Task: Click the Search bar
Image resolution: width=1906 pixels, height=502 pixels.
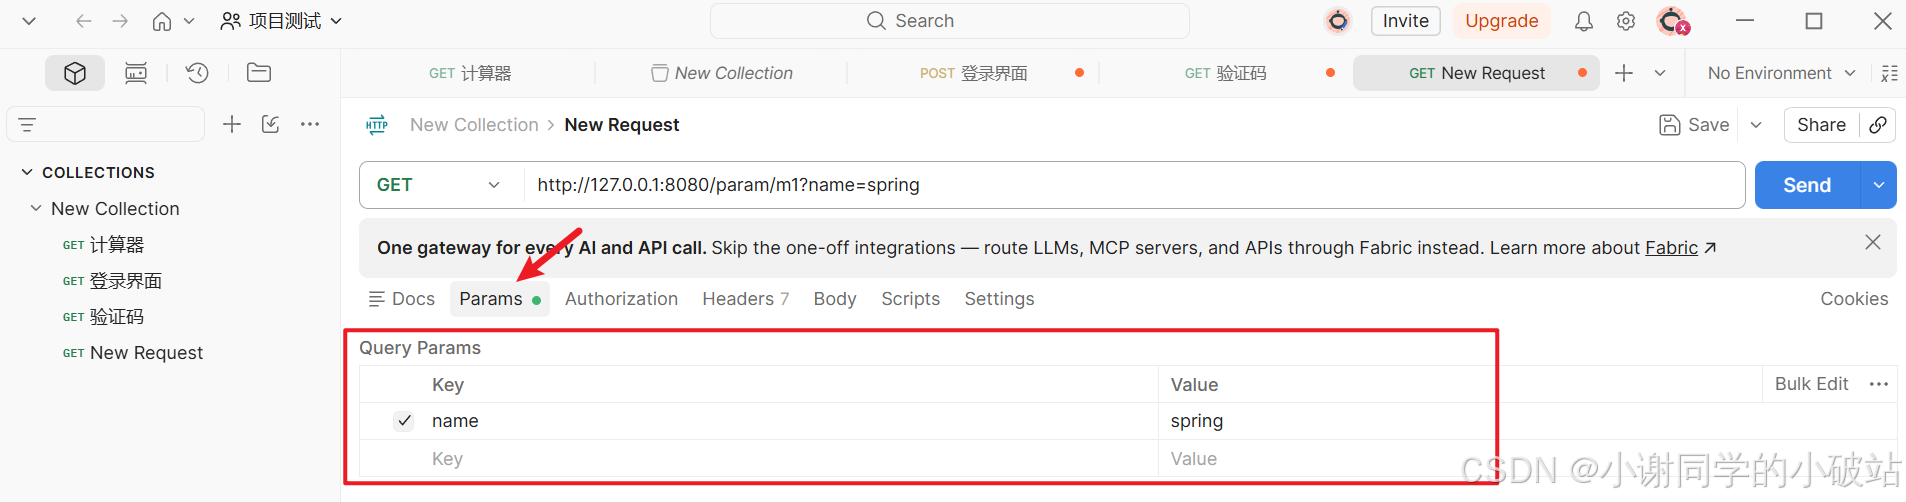Action: (949, 21)
